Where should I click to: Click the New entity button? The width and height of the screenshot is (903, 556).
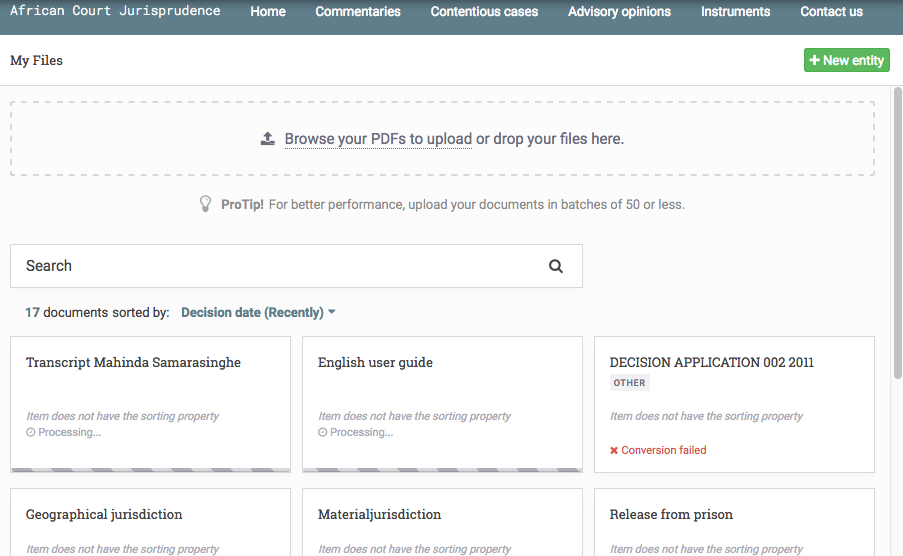847,60
